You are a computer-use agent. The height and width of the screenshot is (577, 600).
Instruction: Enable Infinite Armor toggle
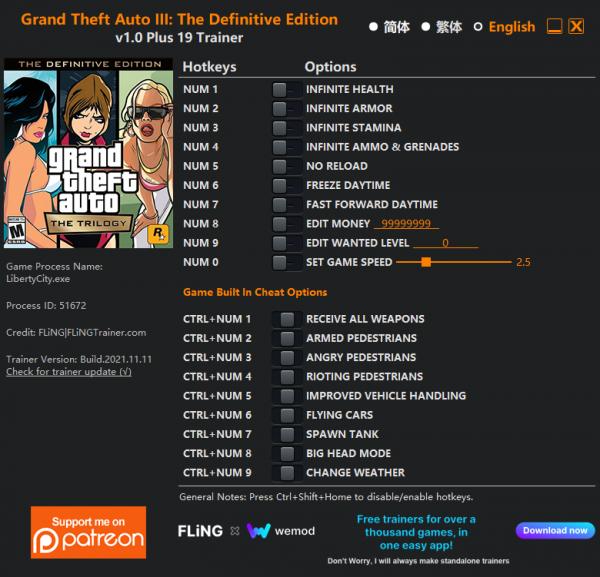[287, 109]
